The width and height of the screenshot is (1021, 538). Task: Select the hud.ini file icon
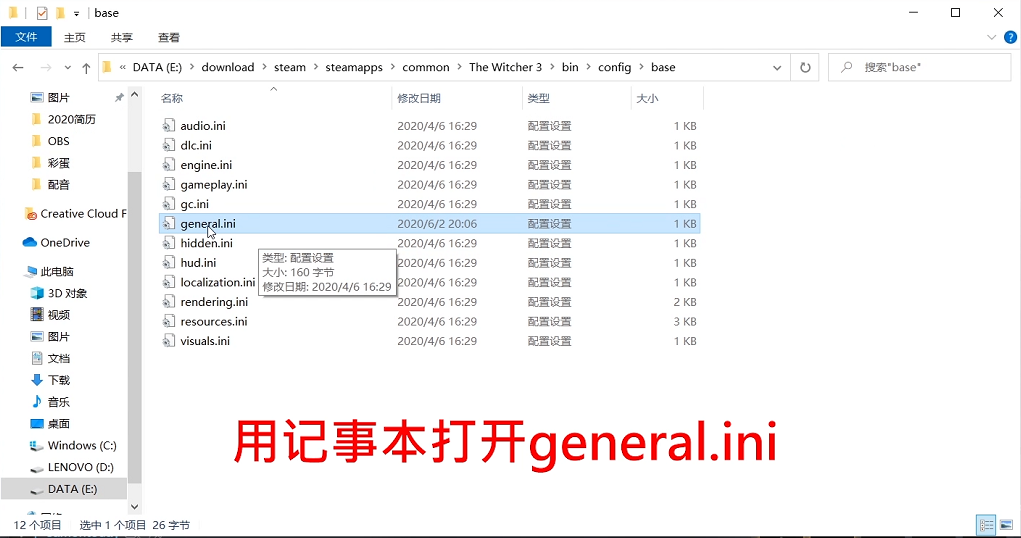(x=169, y=262)
